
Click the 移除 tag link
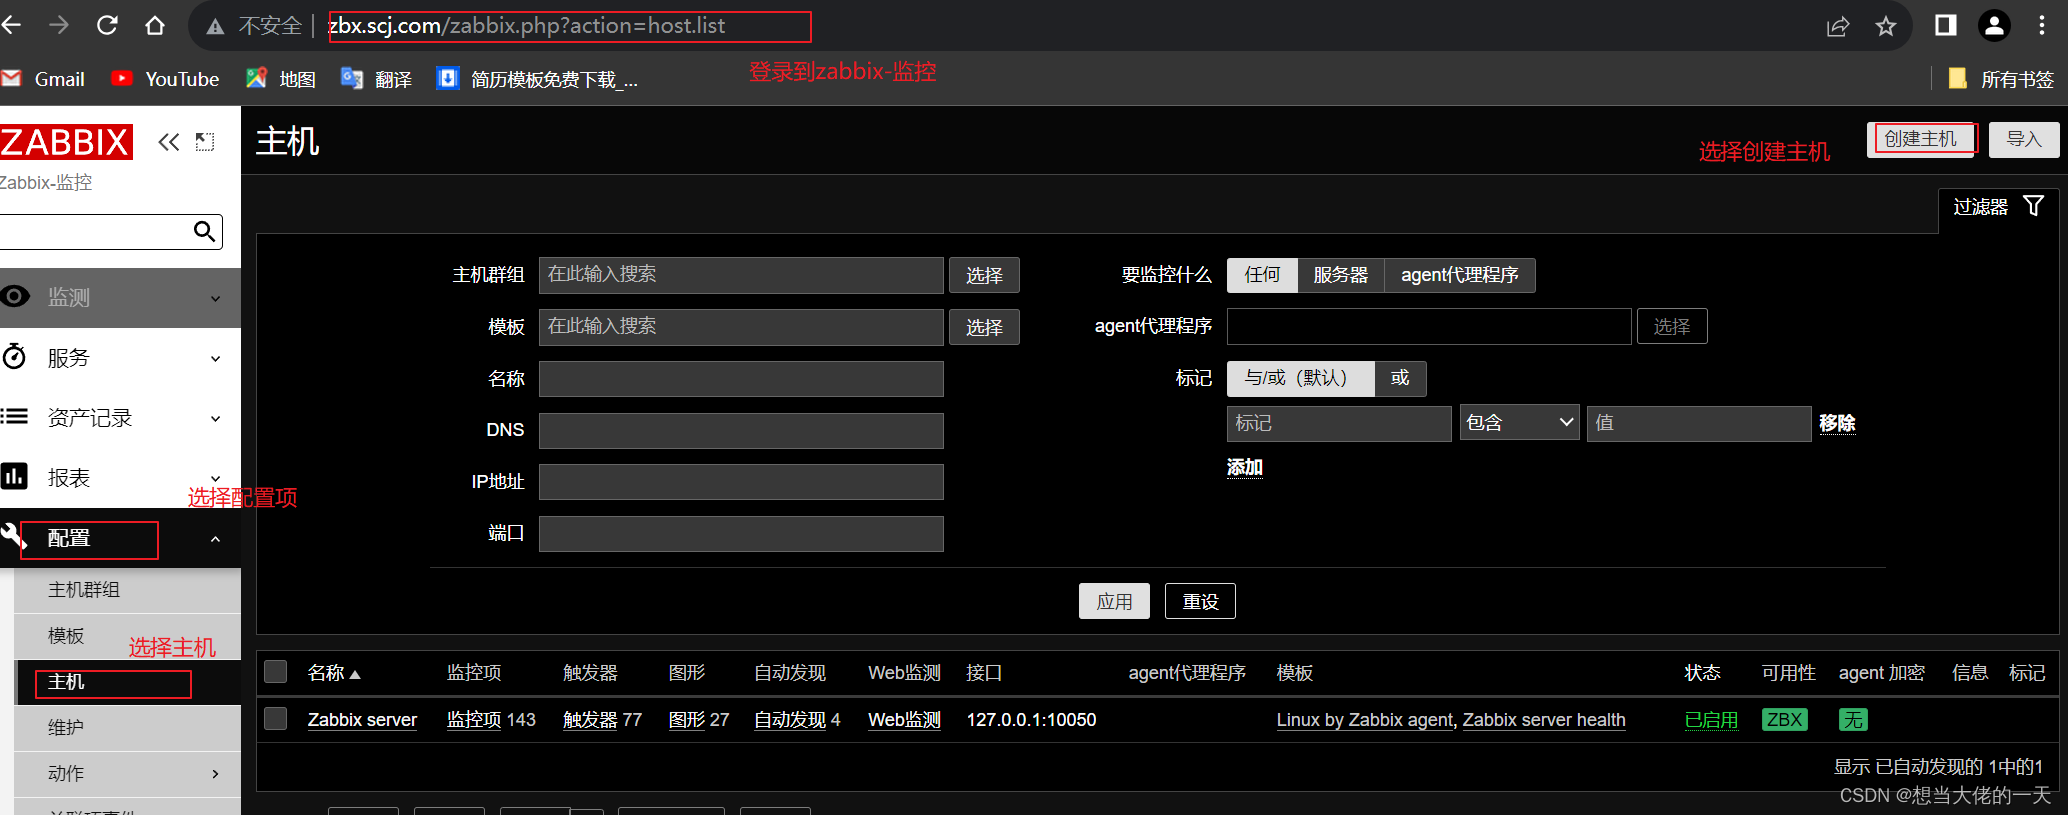(x=1837, y=423)
